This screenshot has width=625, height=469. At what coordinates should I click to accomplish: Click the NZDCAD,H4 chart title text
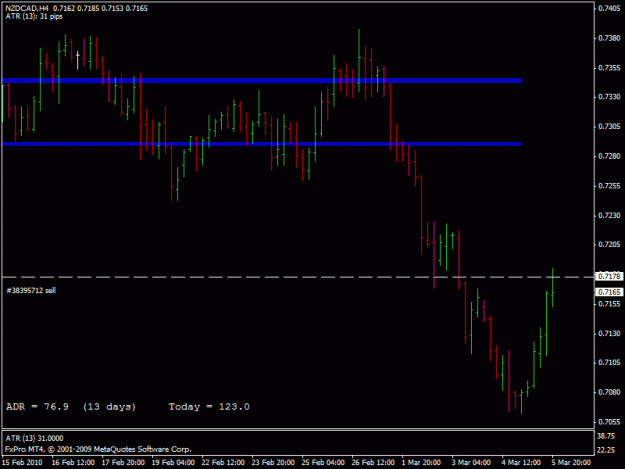pyautogui.click(x=27, y=8)
